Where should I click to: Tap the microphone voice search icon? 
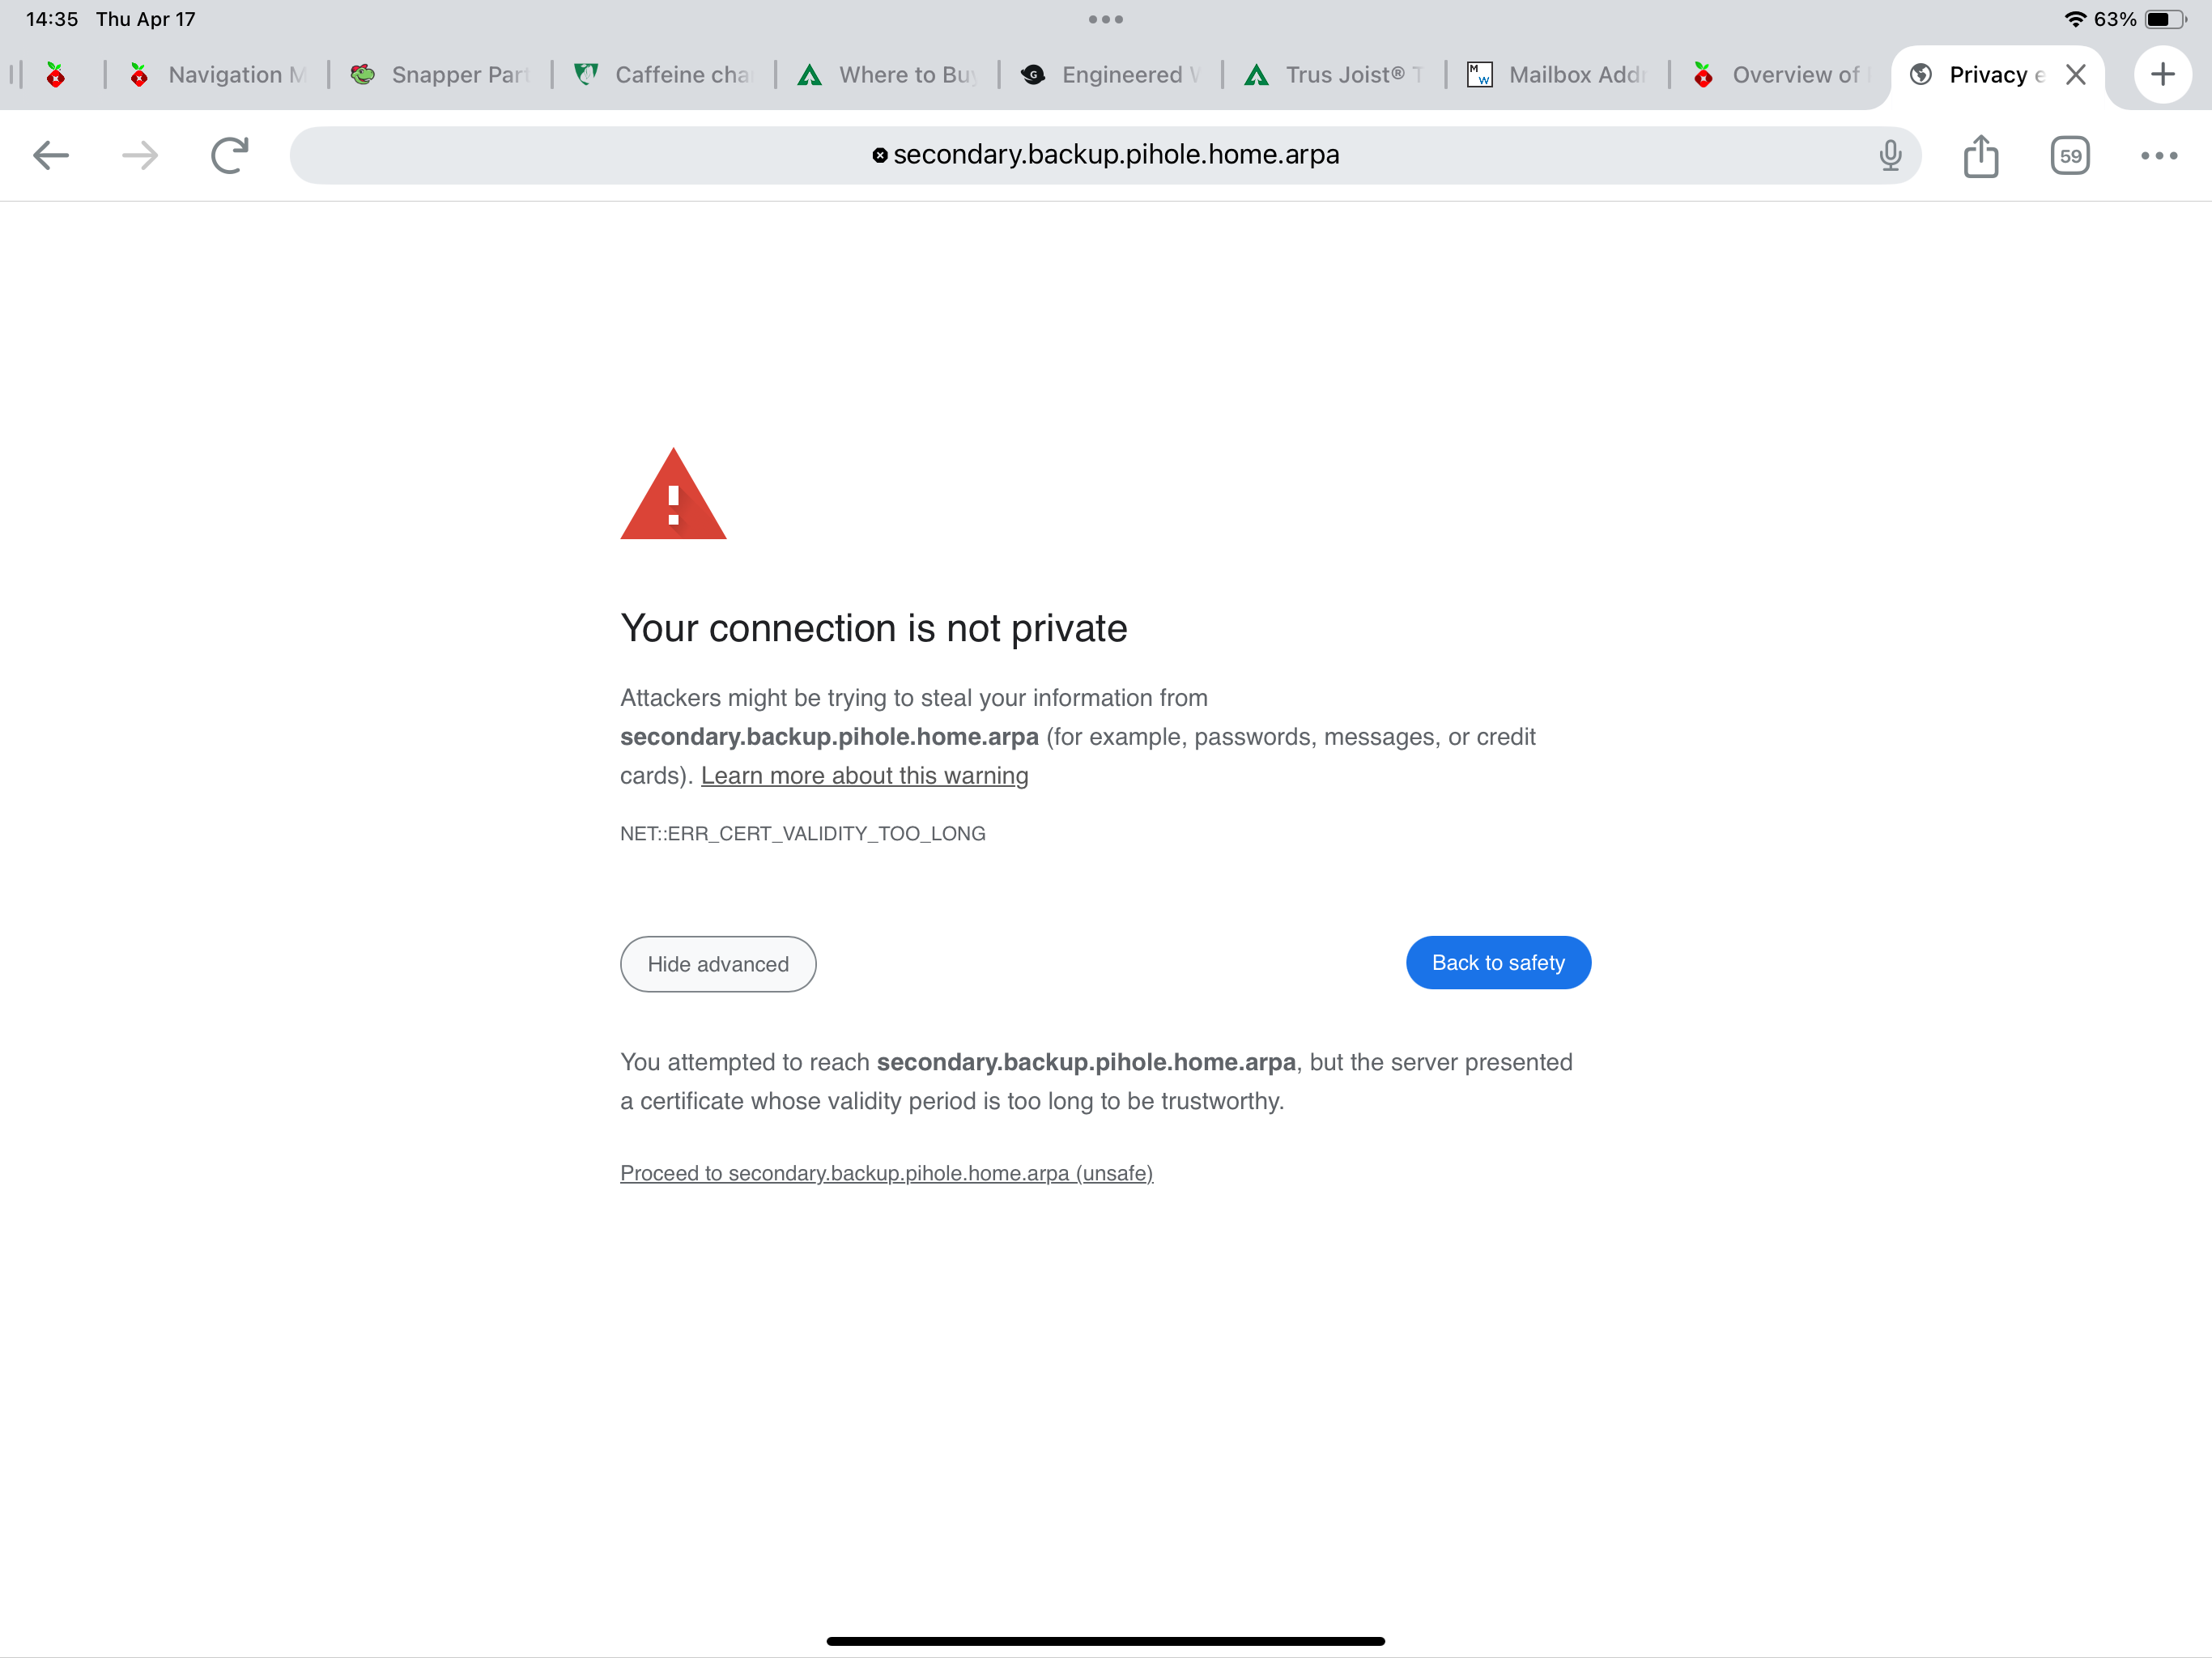pyautogui.click(x=1890, y=155)
